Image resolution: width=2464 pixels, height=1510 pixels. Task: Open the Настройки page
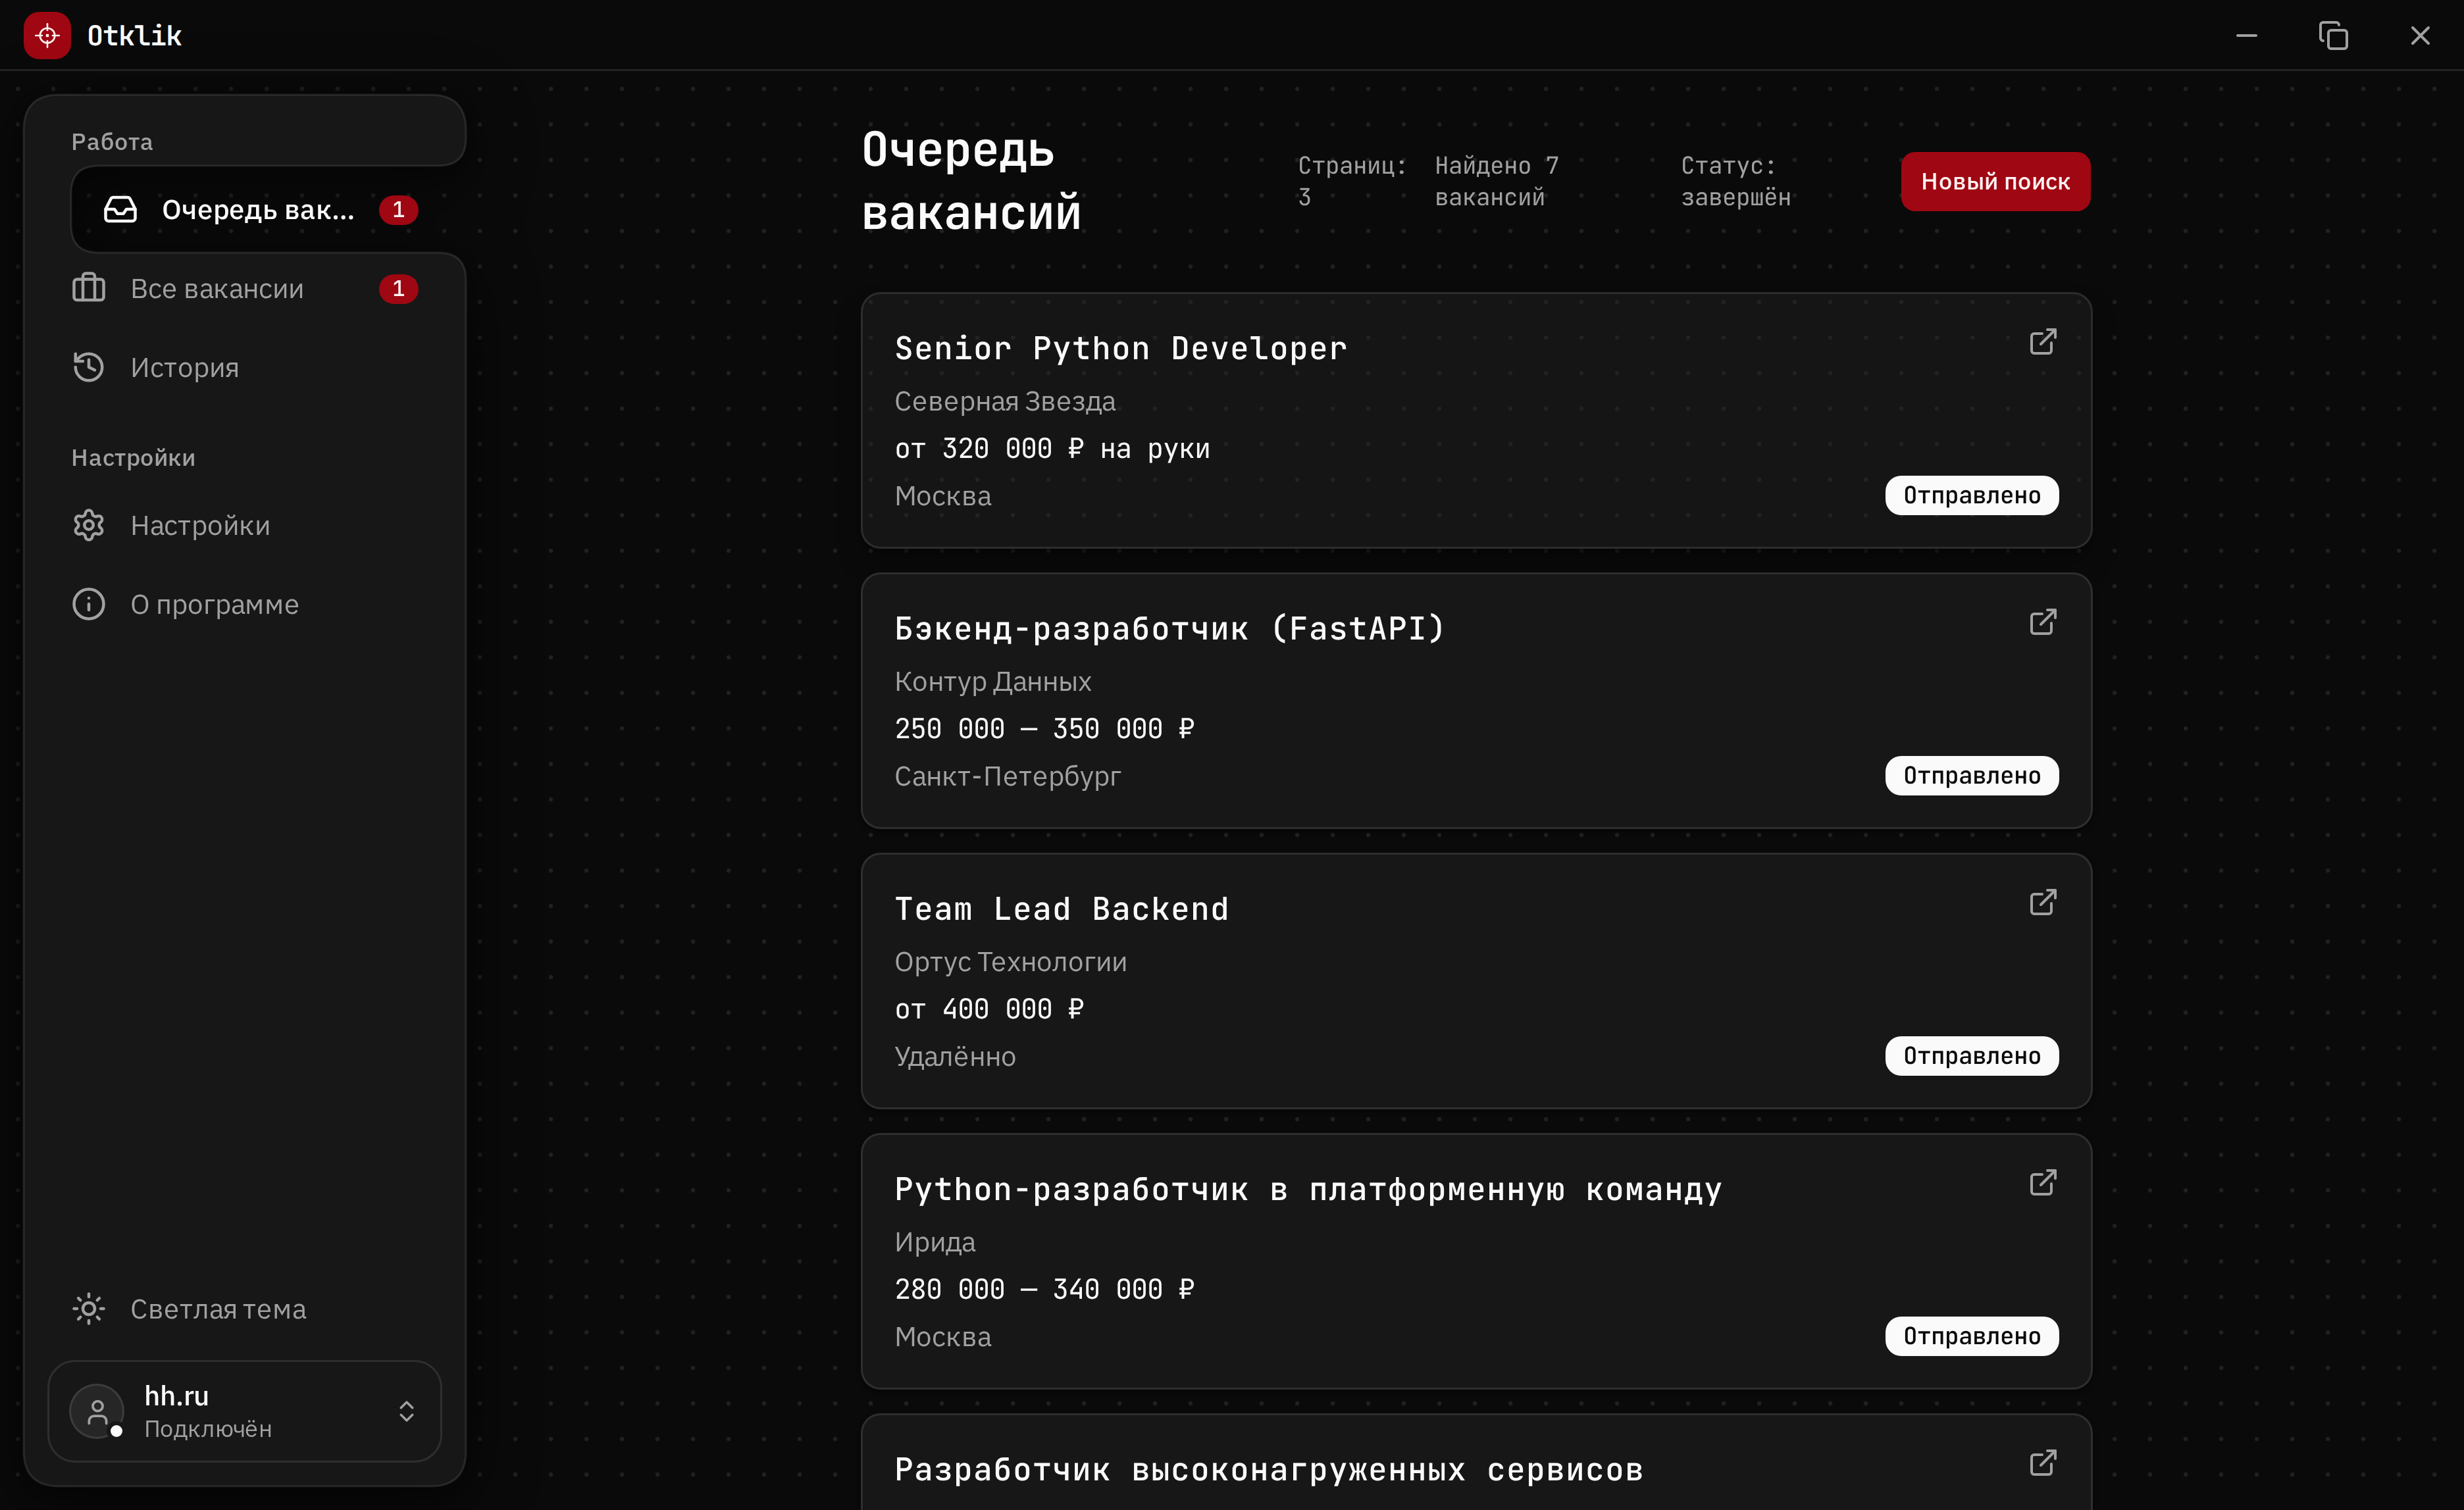click(x=244, y=525)
